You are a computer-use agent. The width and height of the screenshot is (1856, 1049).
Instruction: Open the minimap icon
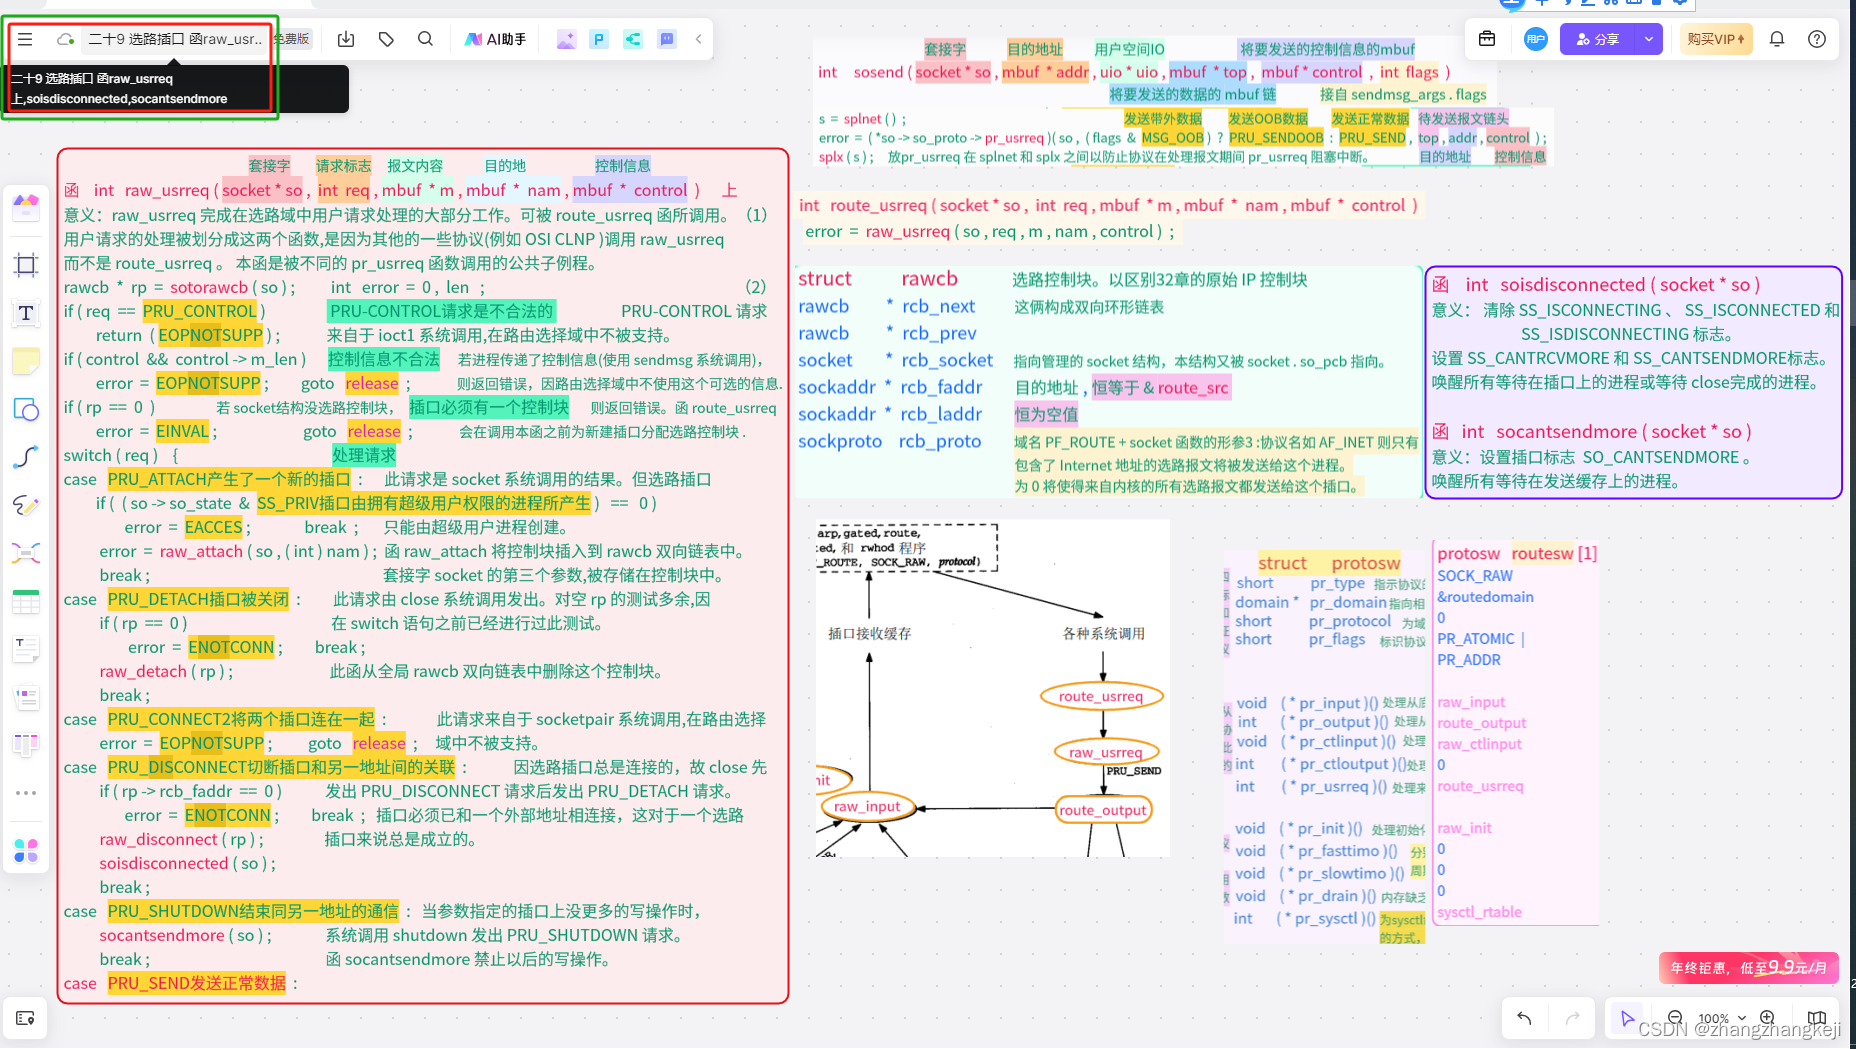tap(1817, 1018)
